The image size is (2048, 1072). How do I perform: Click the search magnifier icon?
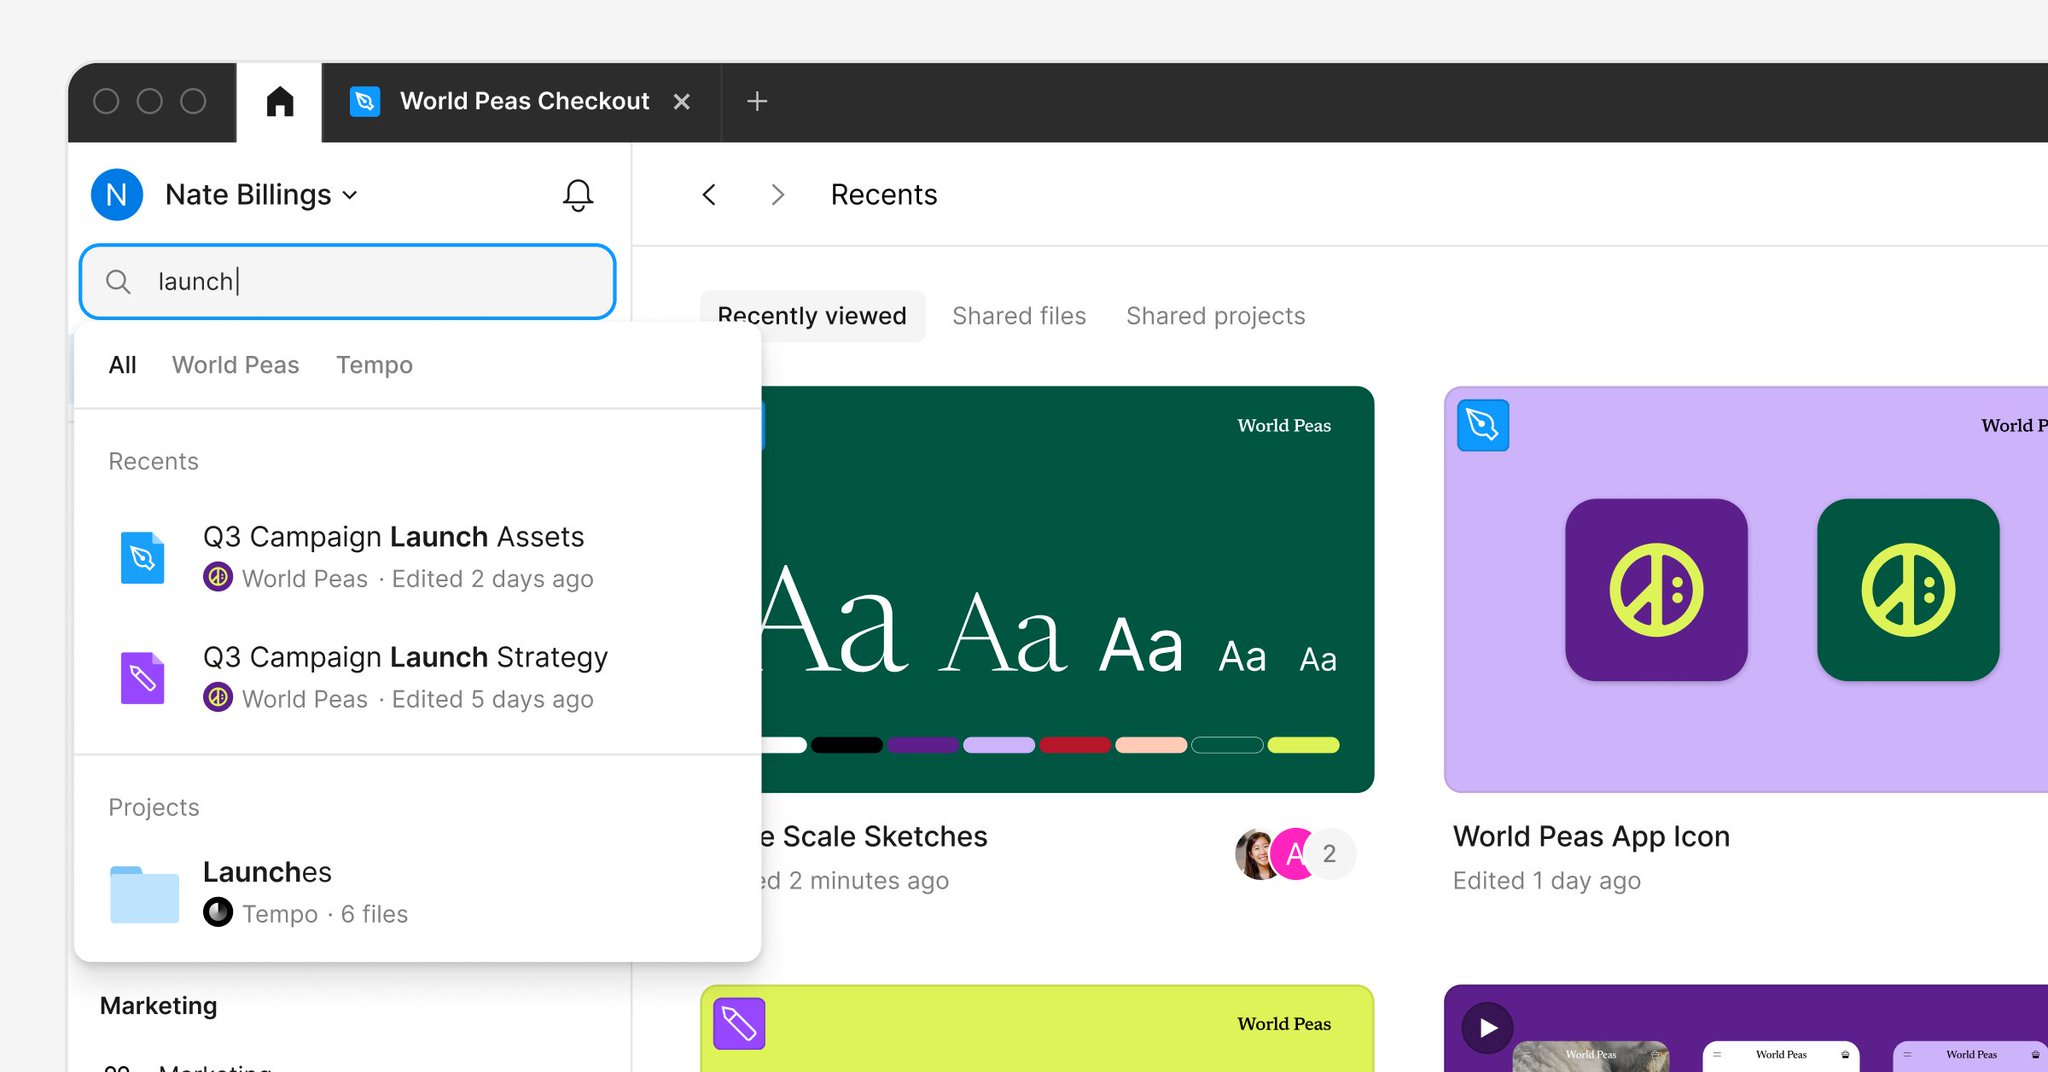118,282
